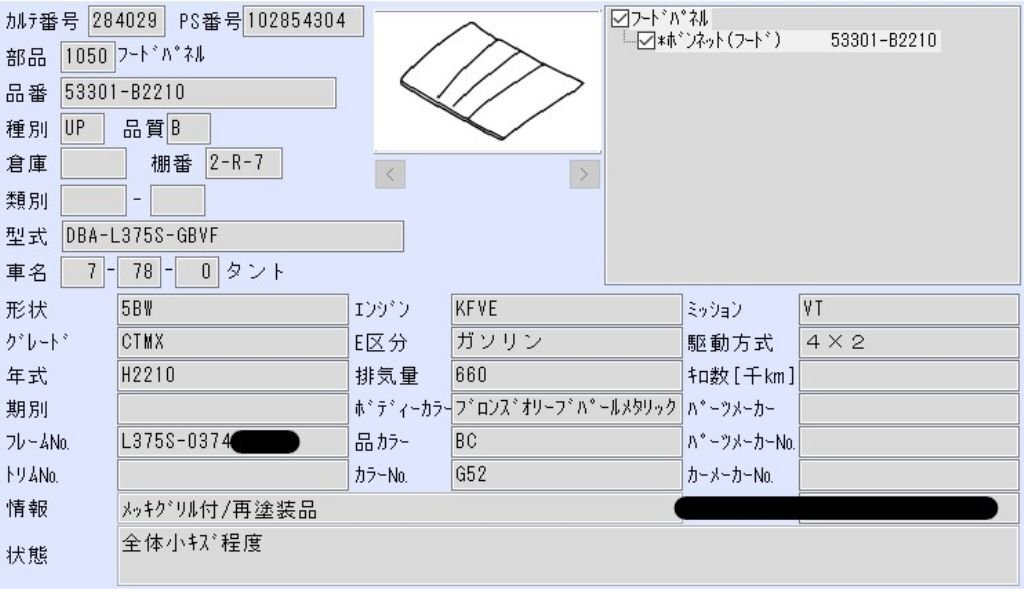Show the previous part image

pyautogui.click(x=390, y=174)
